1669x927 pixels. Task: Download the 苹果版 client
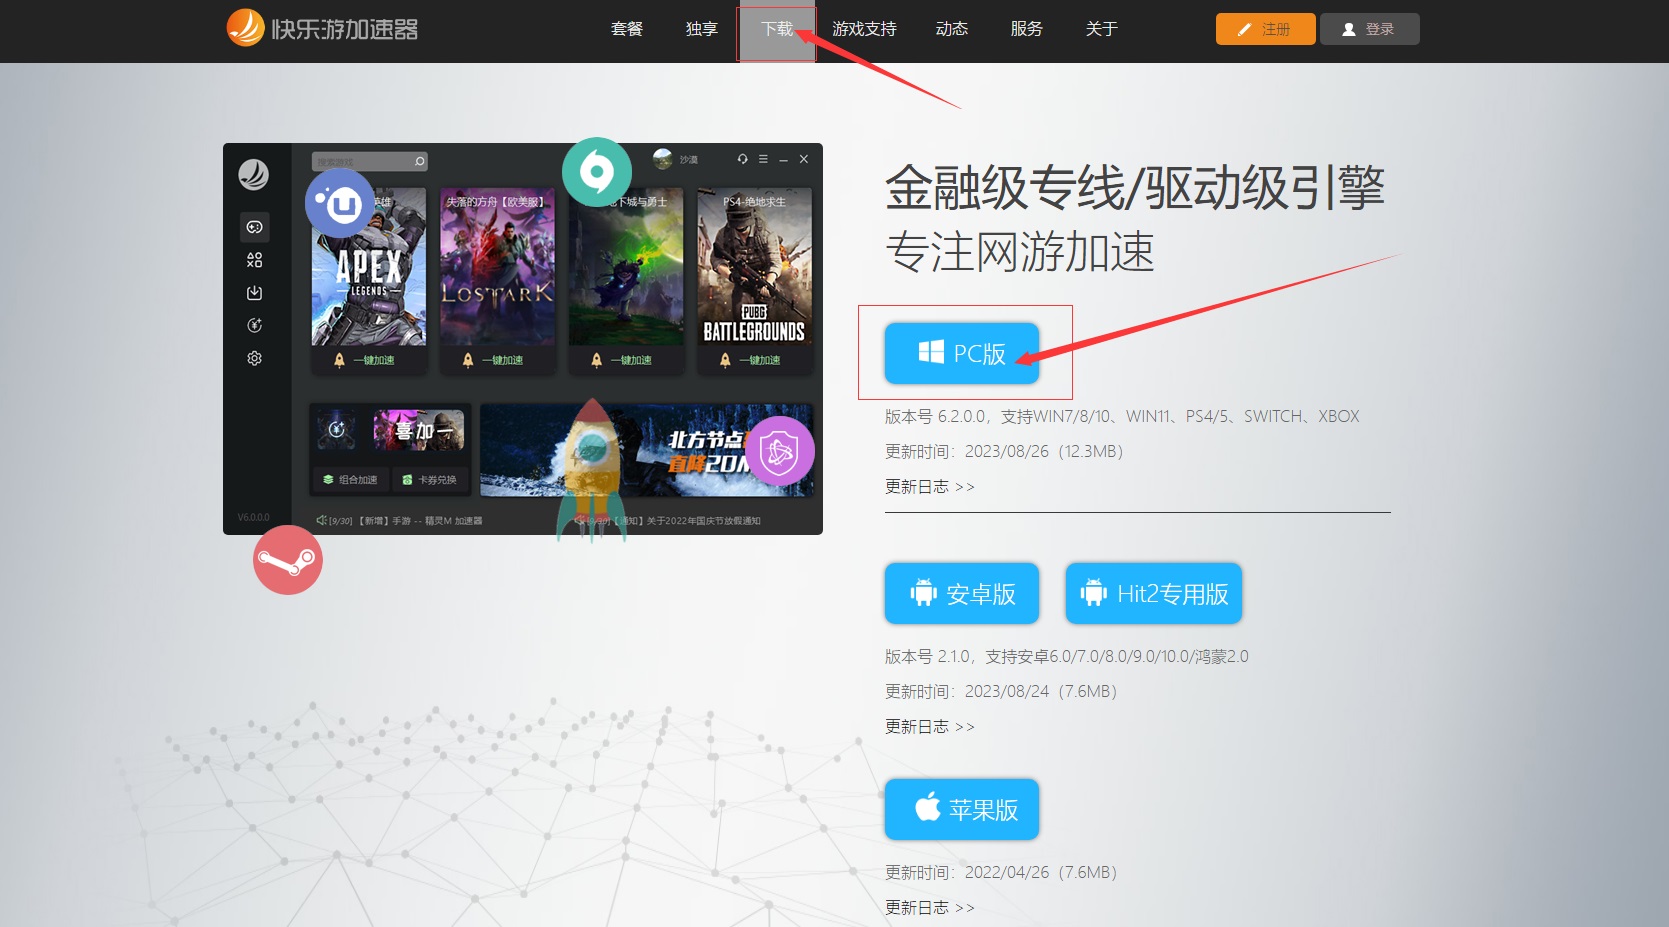click(962, 809)
